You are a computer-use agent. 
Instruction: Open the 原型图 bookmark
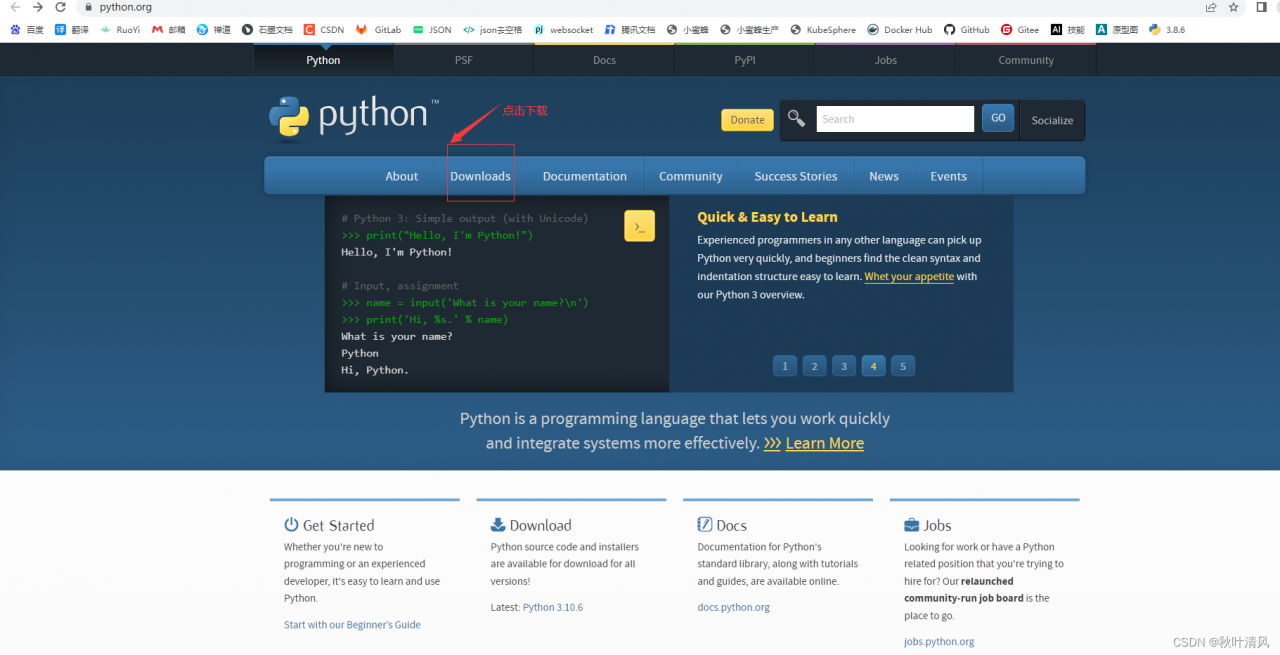point(1118,30)
